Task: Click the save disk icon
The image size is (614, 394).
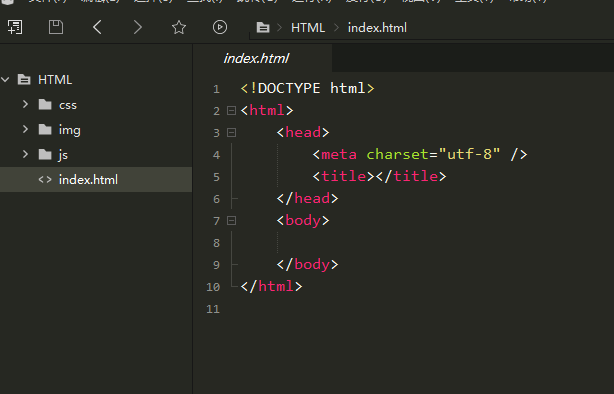Action: [56, 27]
